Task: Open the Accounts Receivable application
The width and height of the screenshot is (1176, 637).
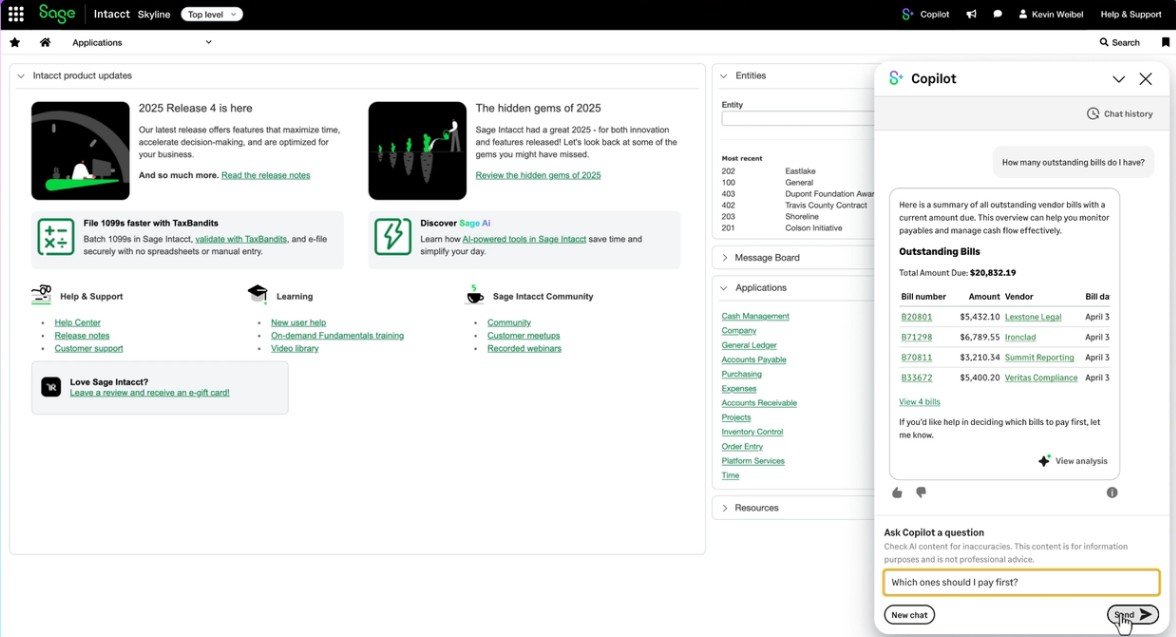Action: pyautogui.click(x=759, y=404)
